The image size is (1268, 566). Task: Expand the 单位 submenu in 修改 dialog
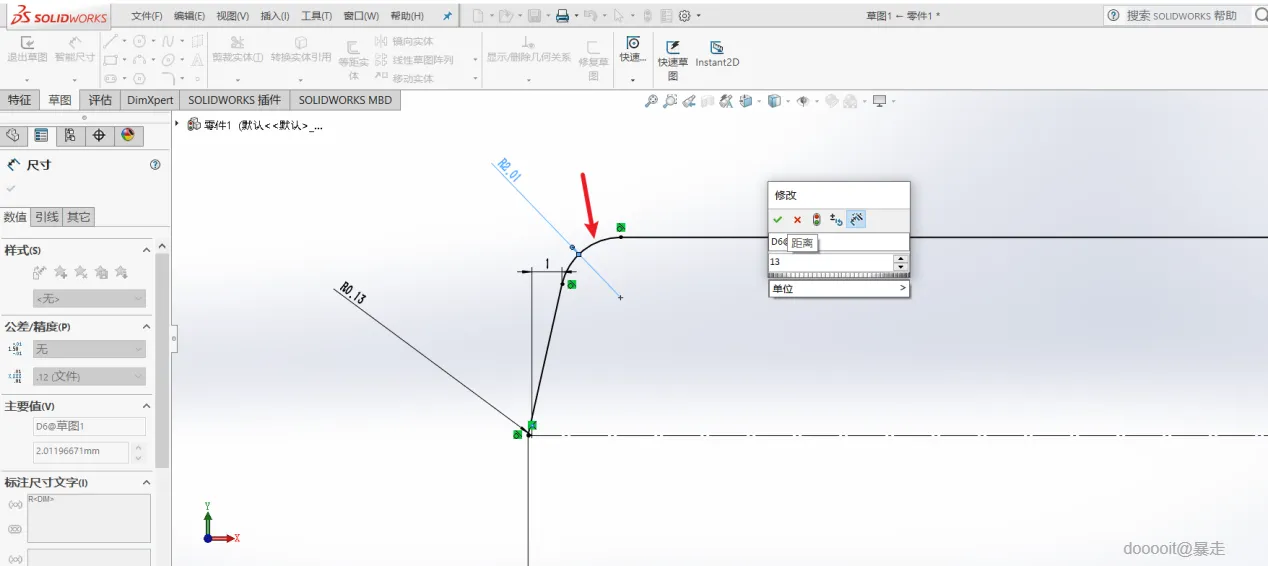[838, 289]
